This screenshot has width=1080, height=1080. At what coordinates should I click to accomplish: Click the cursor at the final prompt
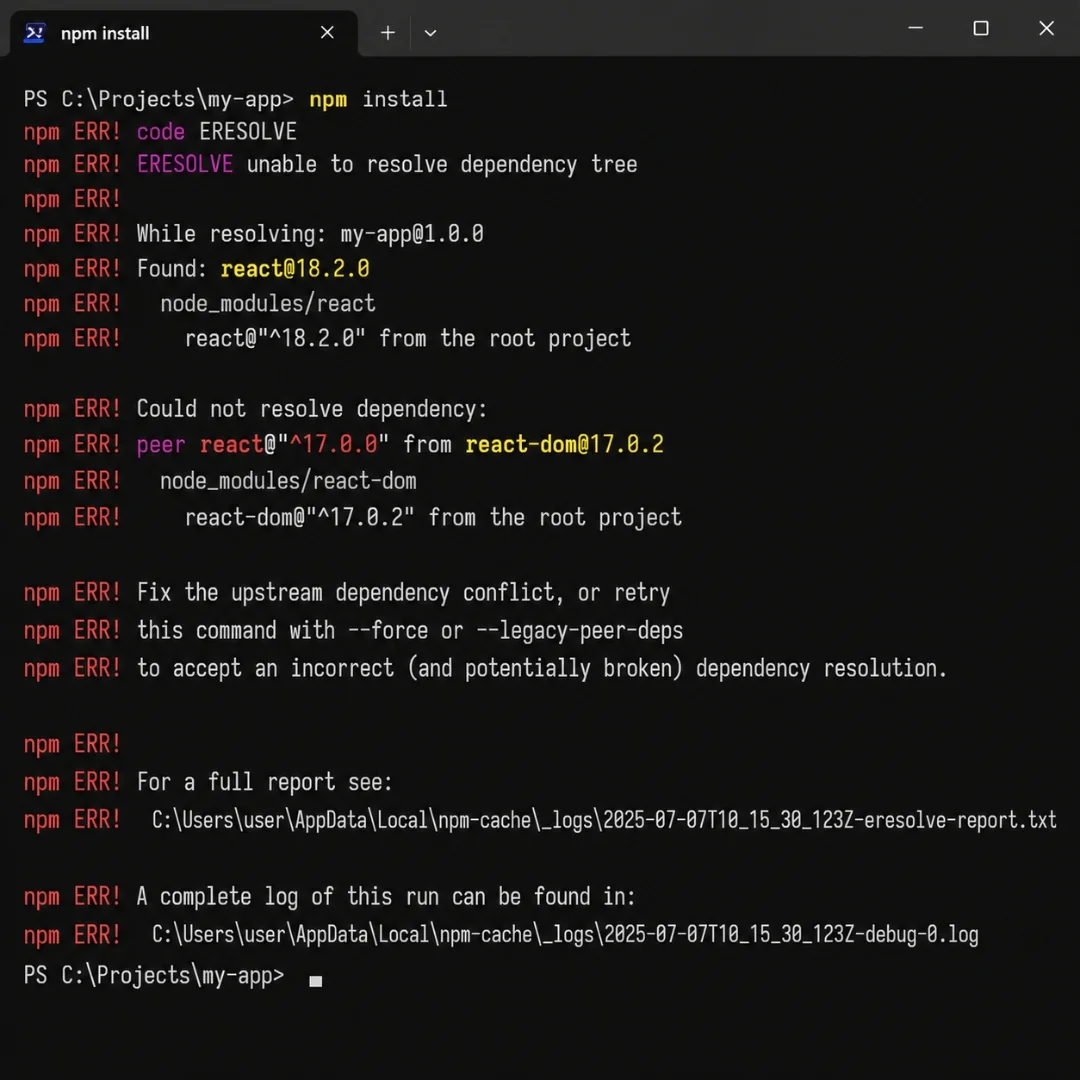click(315, 981)
